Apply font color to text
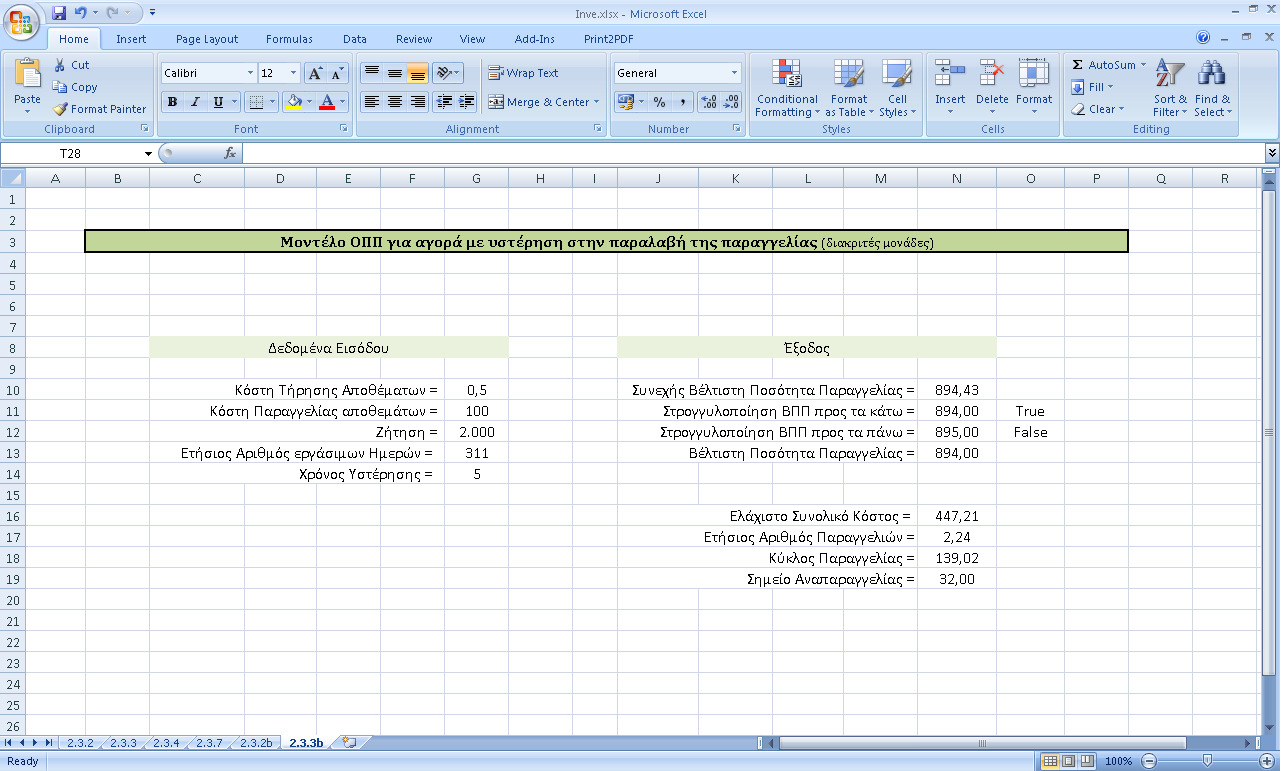Viewport: 1281px width, 771px height. click(x=327, y=102)
